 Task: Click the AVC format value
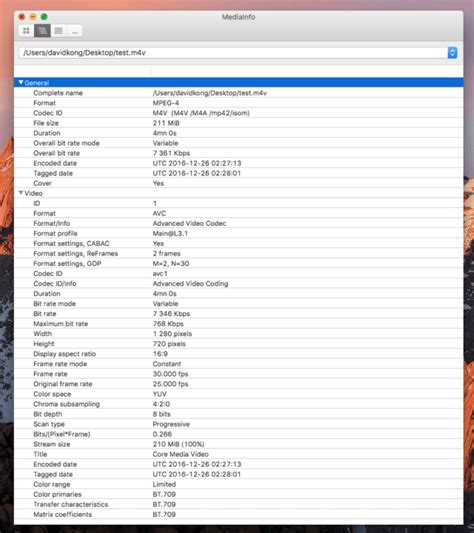click(159, 213)
